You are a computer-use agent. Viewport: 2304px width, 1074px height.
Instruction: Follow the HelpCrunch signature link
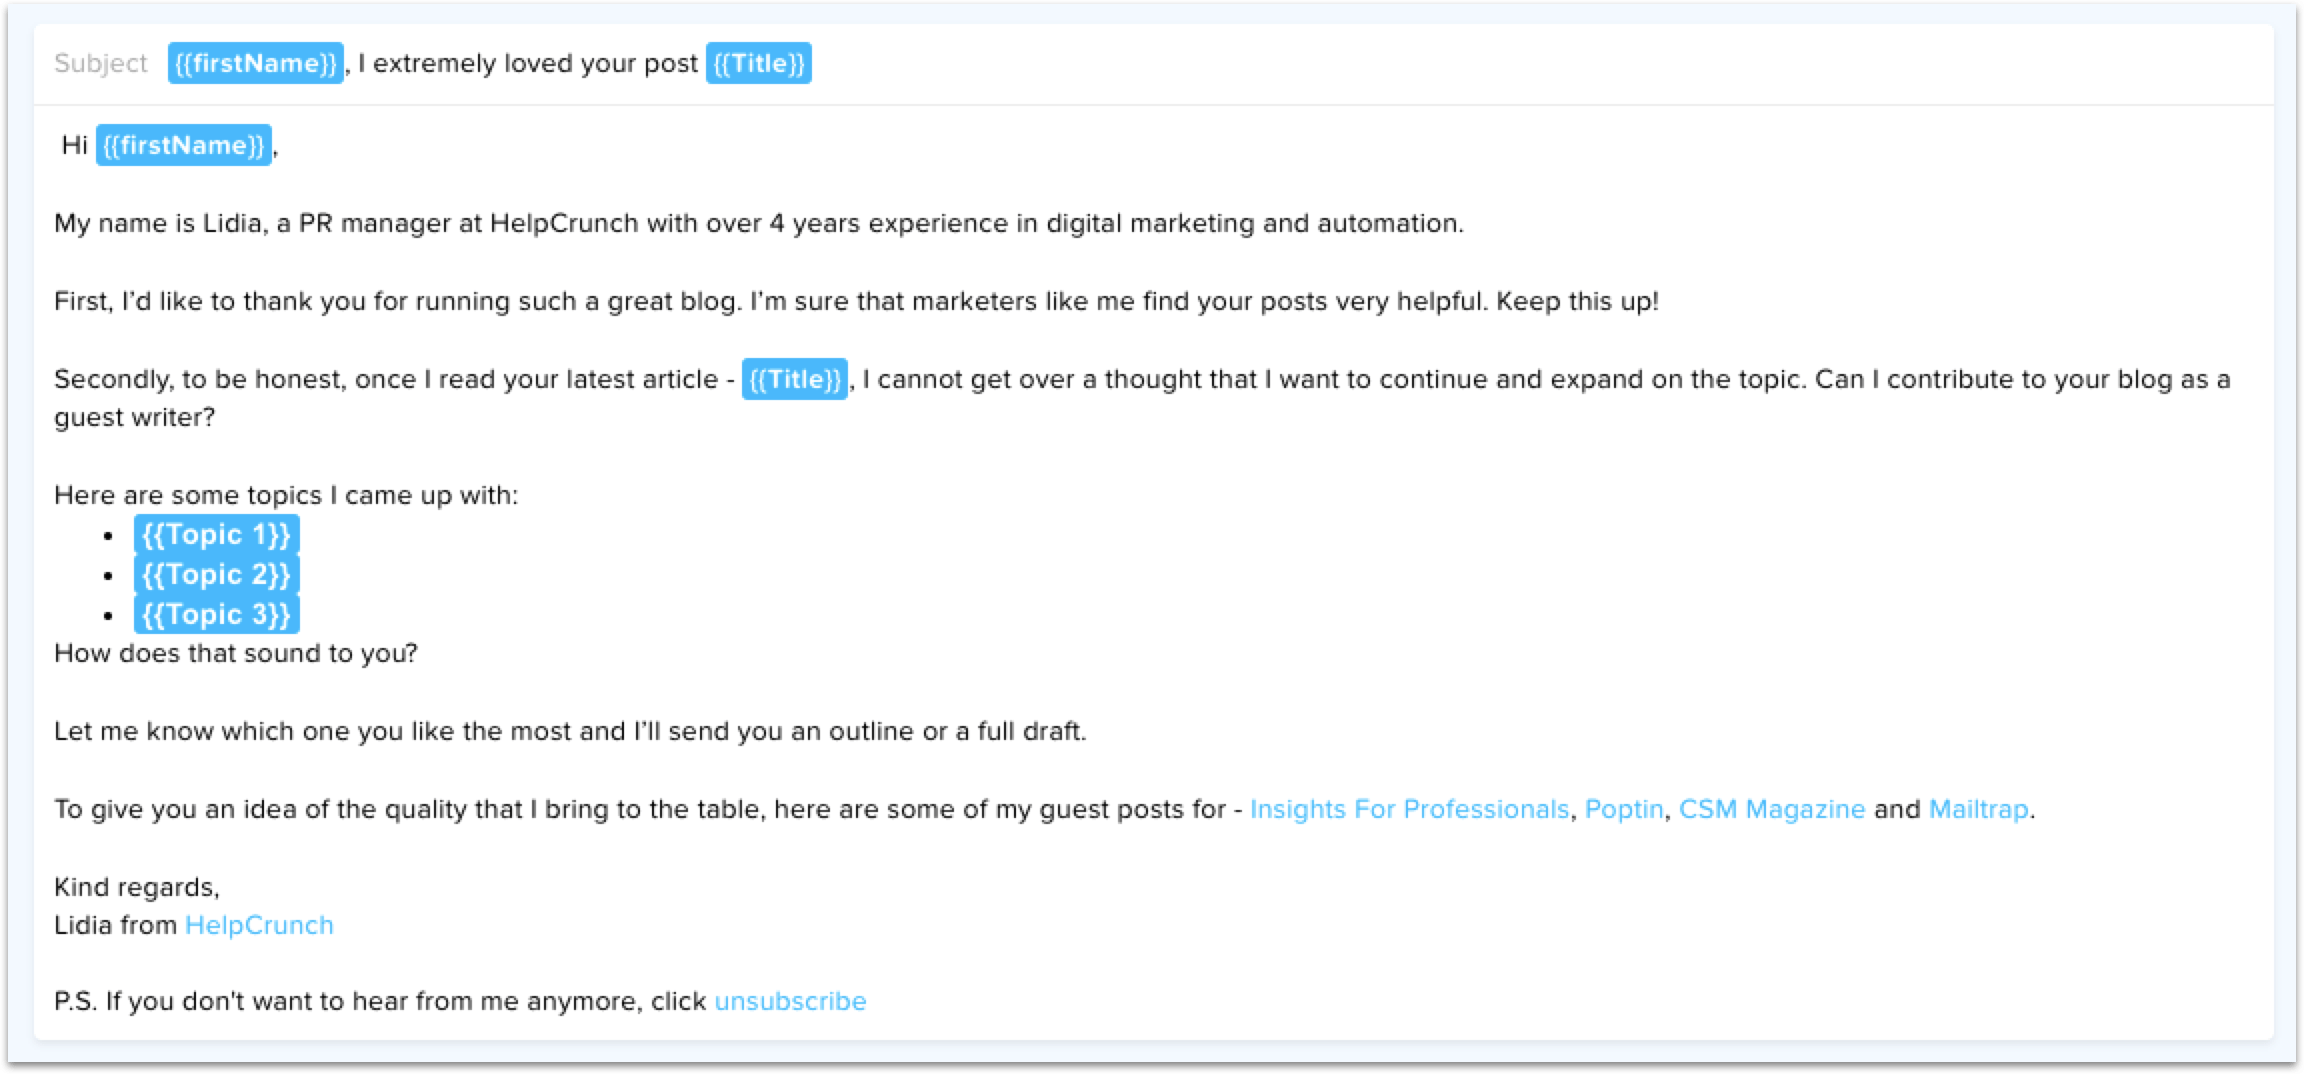point(259,925)
